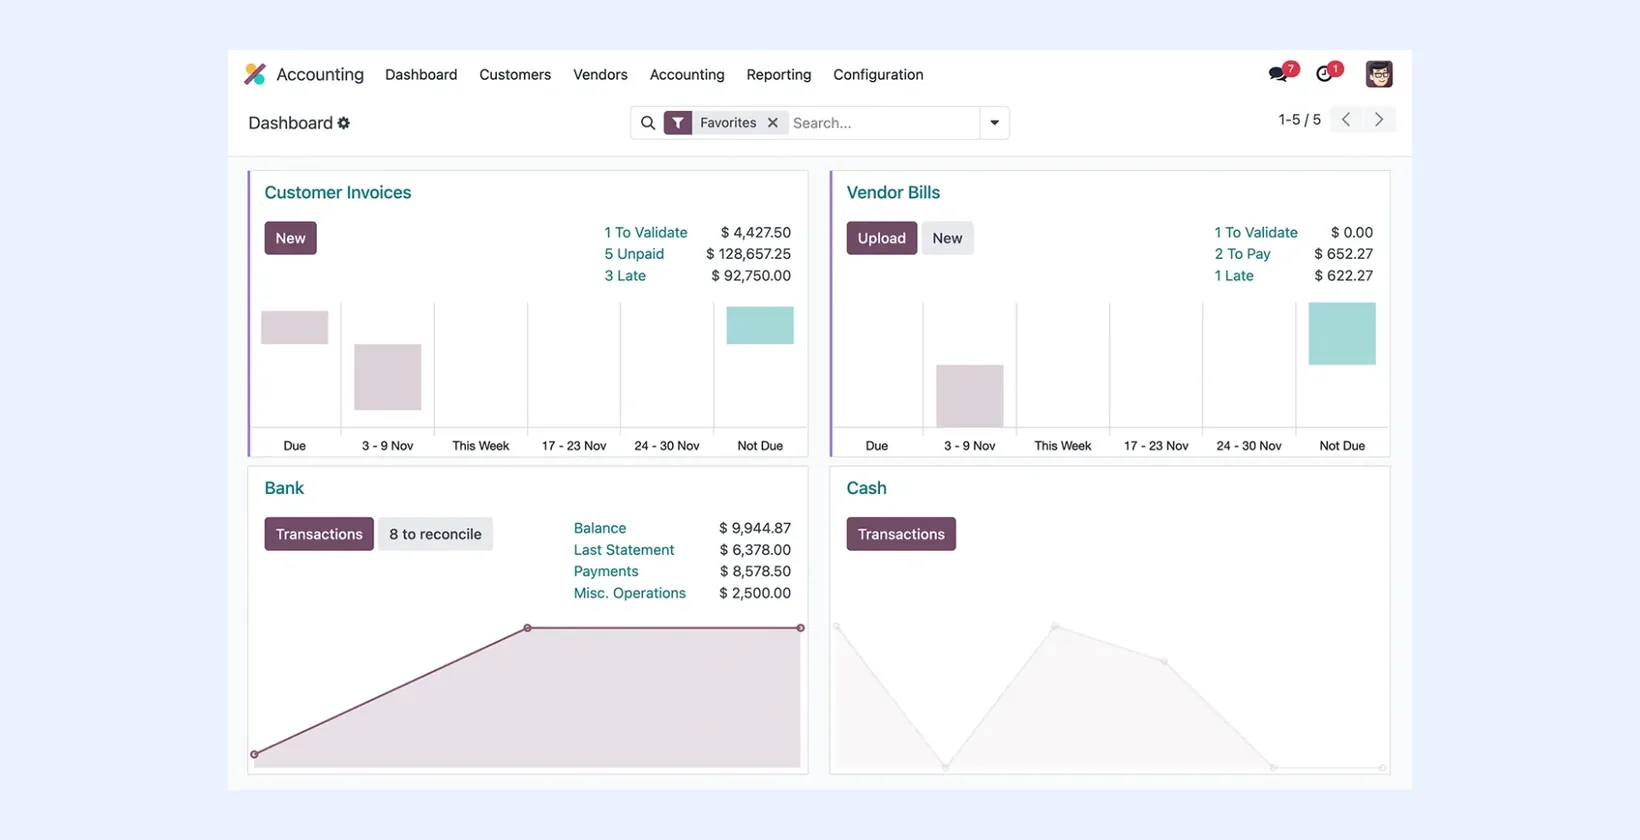
Task: Open the Accounting menu item
Action: [687, 75]
